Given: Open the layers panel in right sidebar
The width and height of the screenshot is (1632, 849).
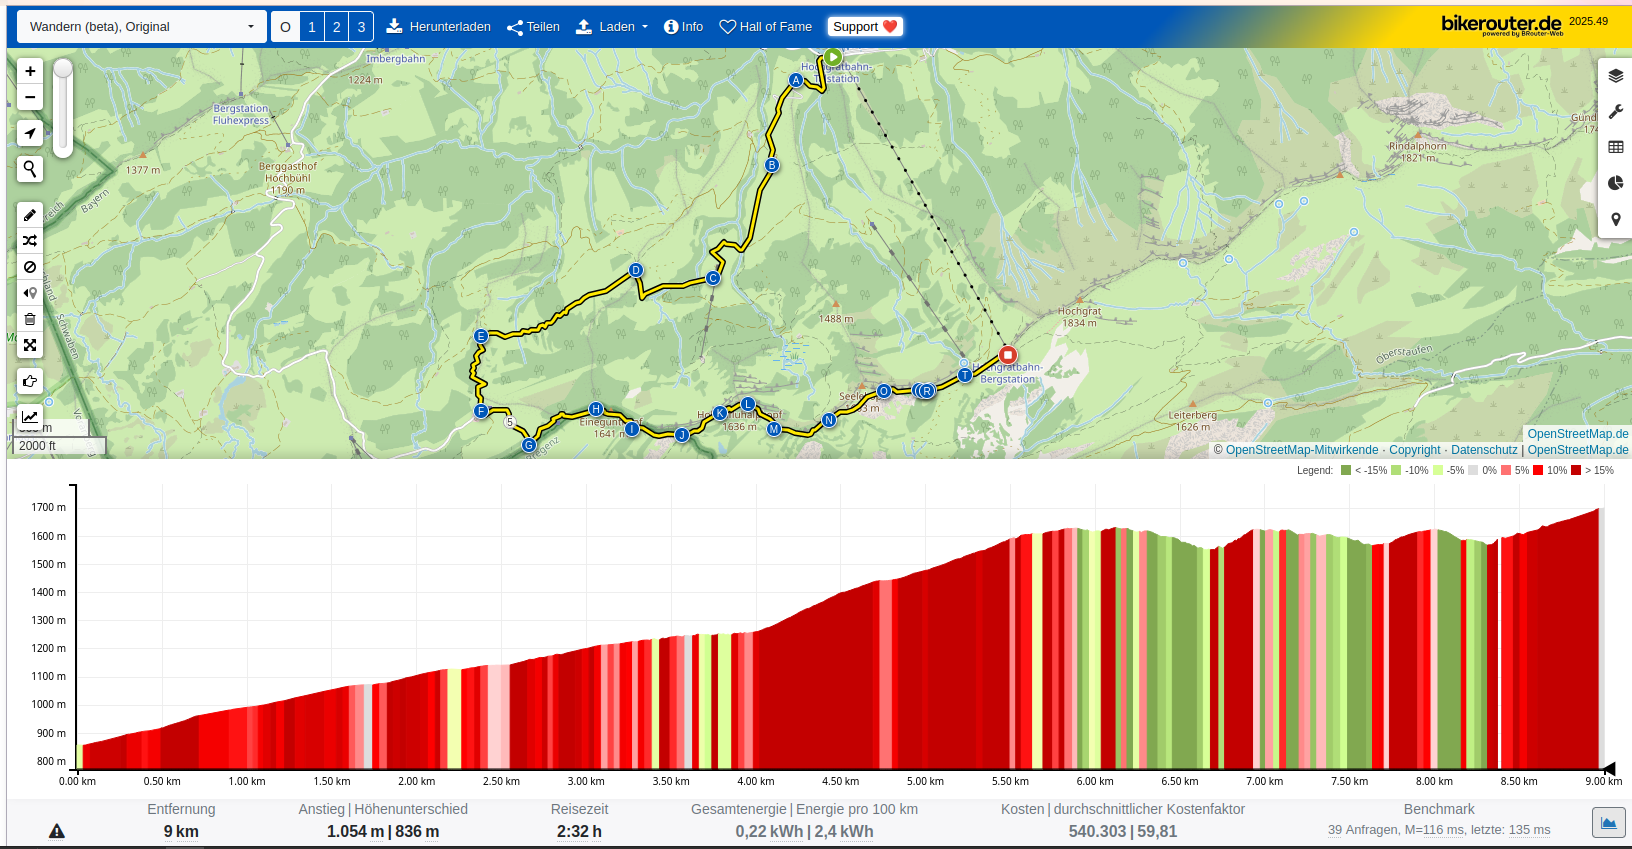Looking at the screenshot, I should 1615,76.
